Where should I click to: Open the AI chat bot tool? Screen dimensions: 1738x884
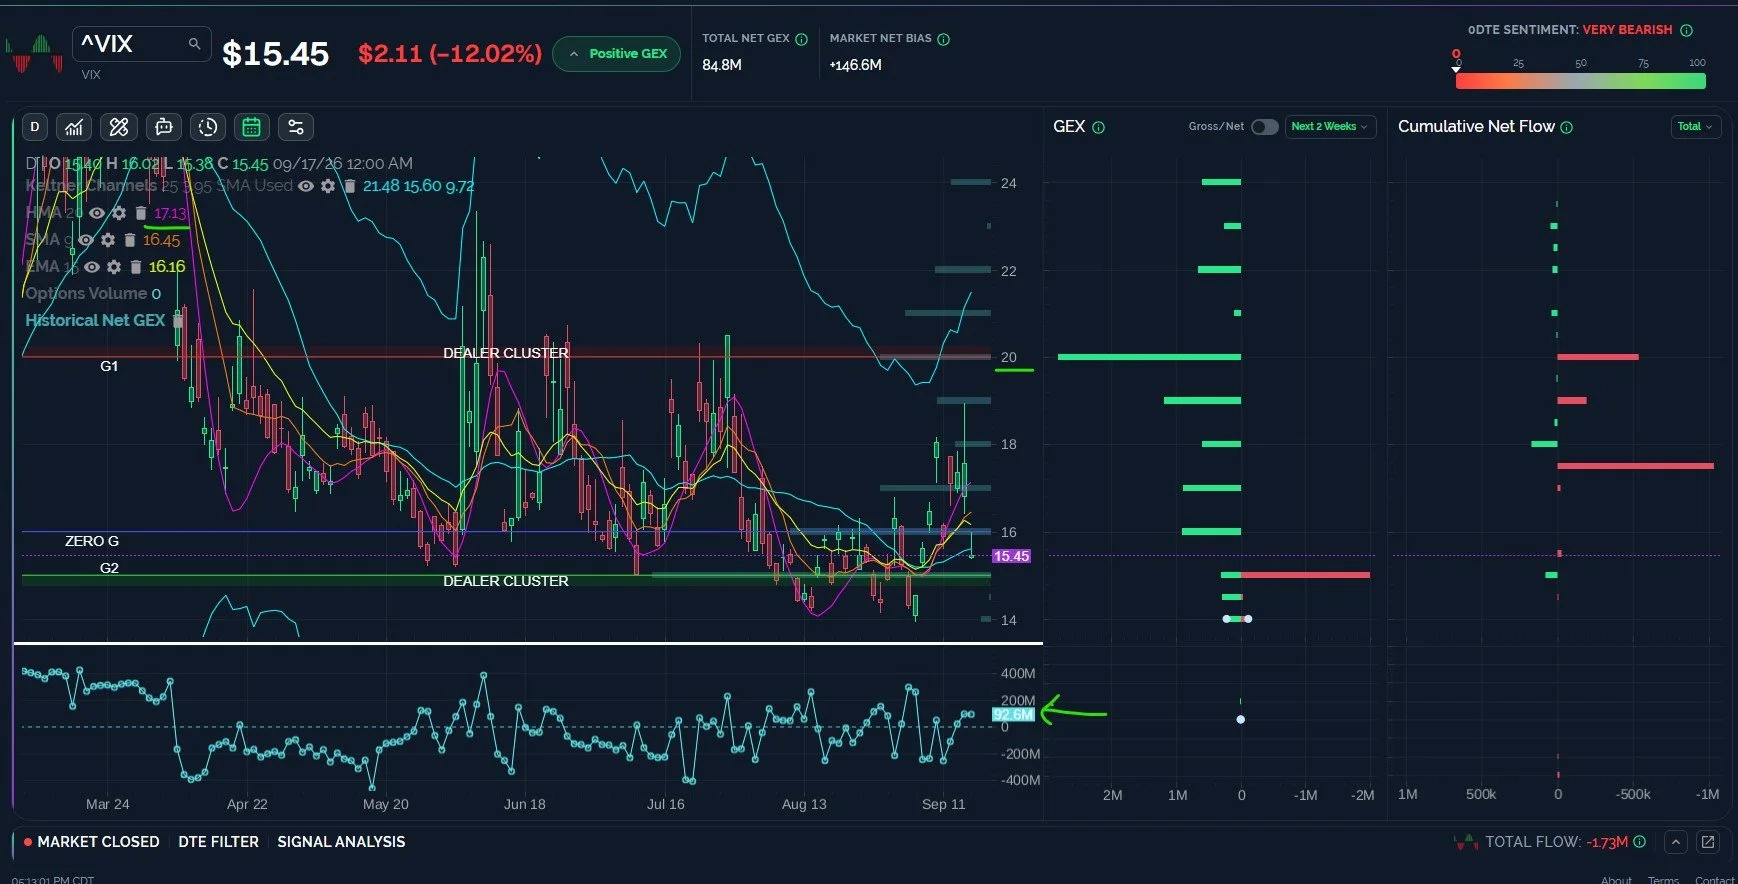(x=163, y=127)
